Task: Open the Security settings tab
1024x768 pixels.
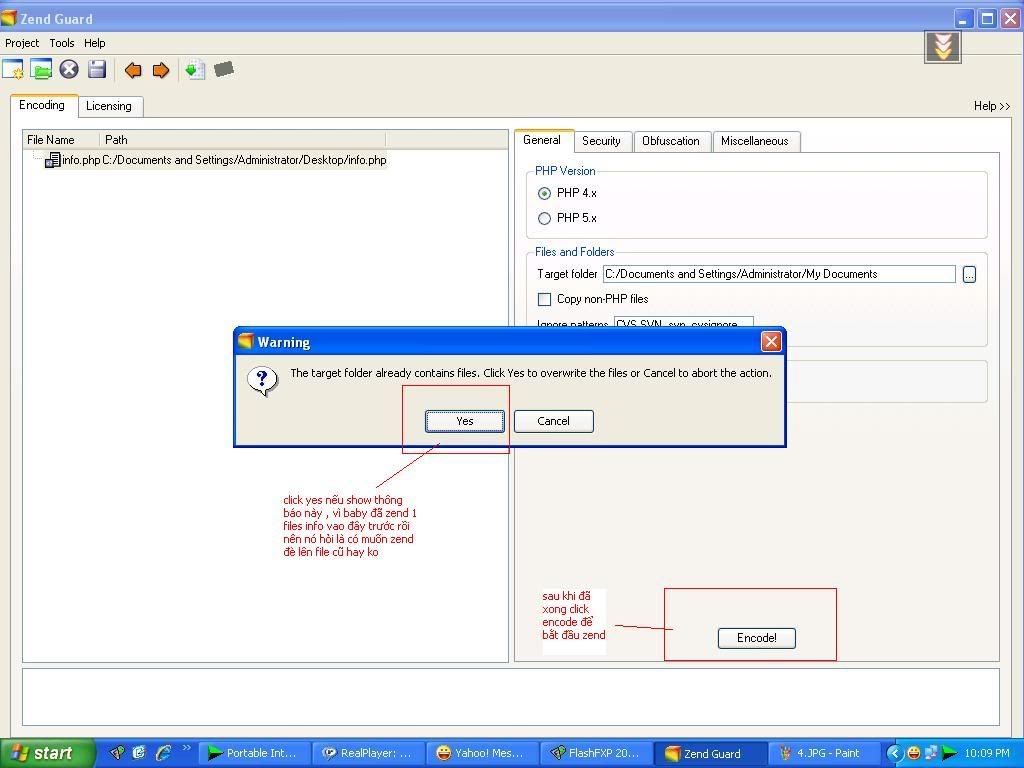Action: pyautogui.click(x=601, y=141)
